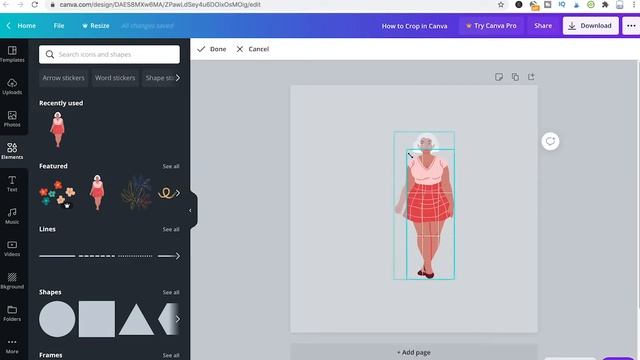The image size is (640, 360).
Task: Show more Shapes with right chevron
Action: click(178, 319)
